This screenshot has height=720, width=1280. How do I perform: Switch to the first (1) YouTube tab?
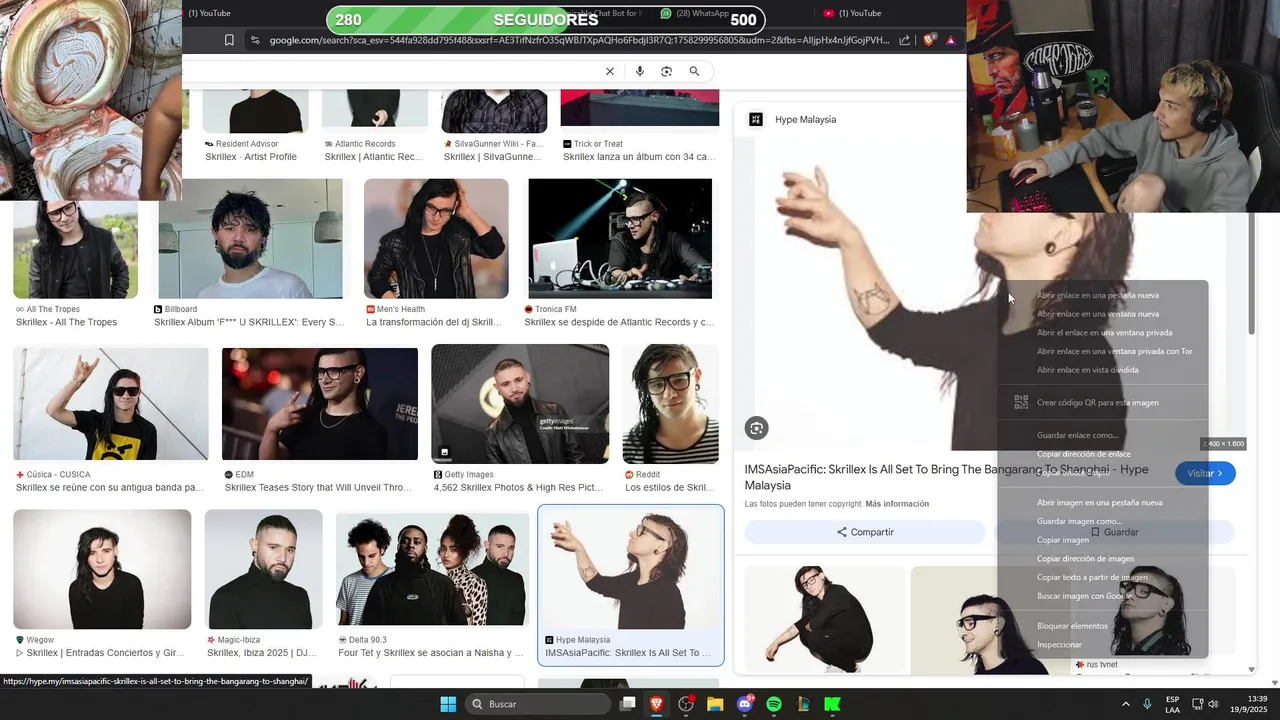(209, 13)
